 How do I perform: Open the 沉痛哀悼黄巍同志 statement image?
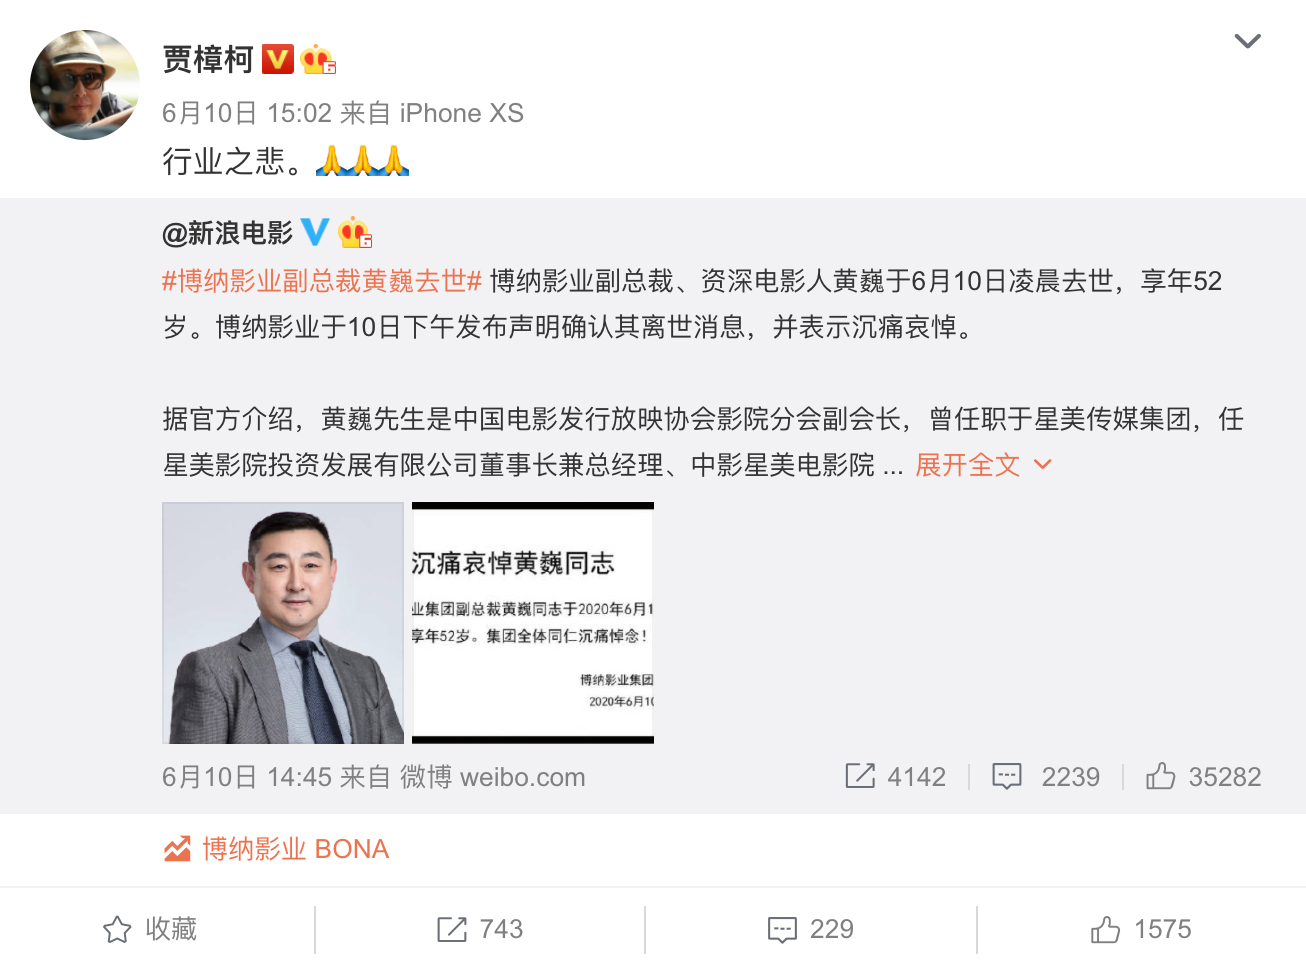pyautogui.click(x=533, y=623)
